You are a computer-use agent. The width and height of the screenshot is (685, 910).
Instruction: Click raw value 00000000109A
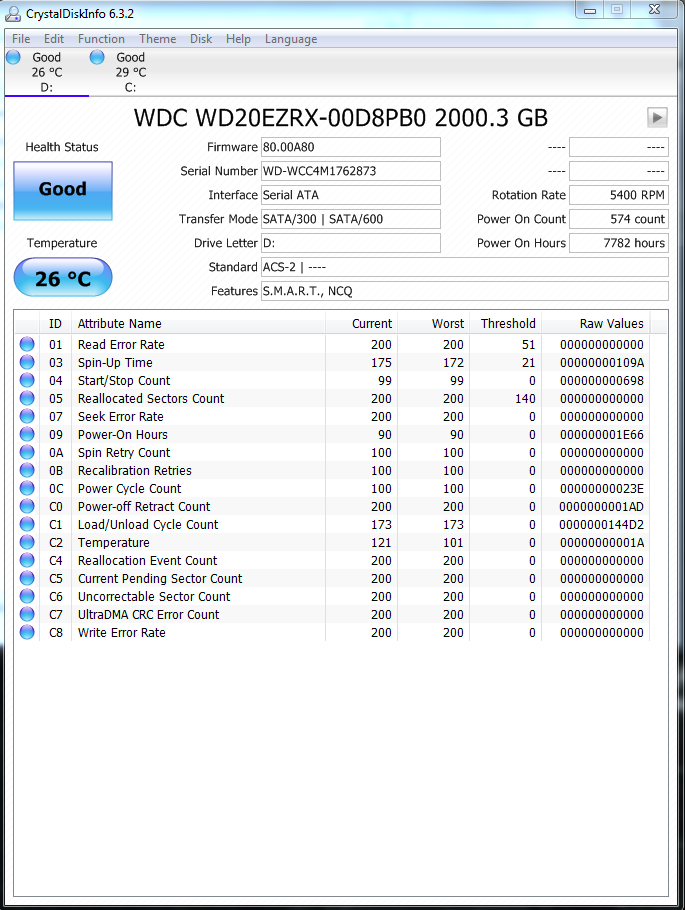(x=601, y=363)
